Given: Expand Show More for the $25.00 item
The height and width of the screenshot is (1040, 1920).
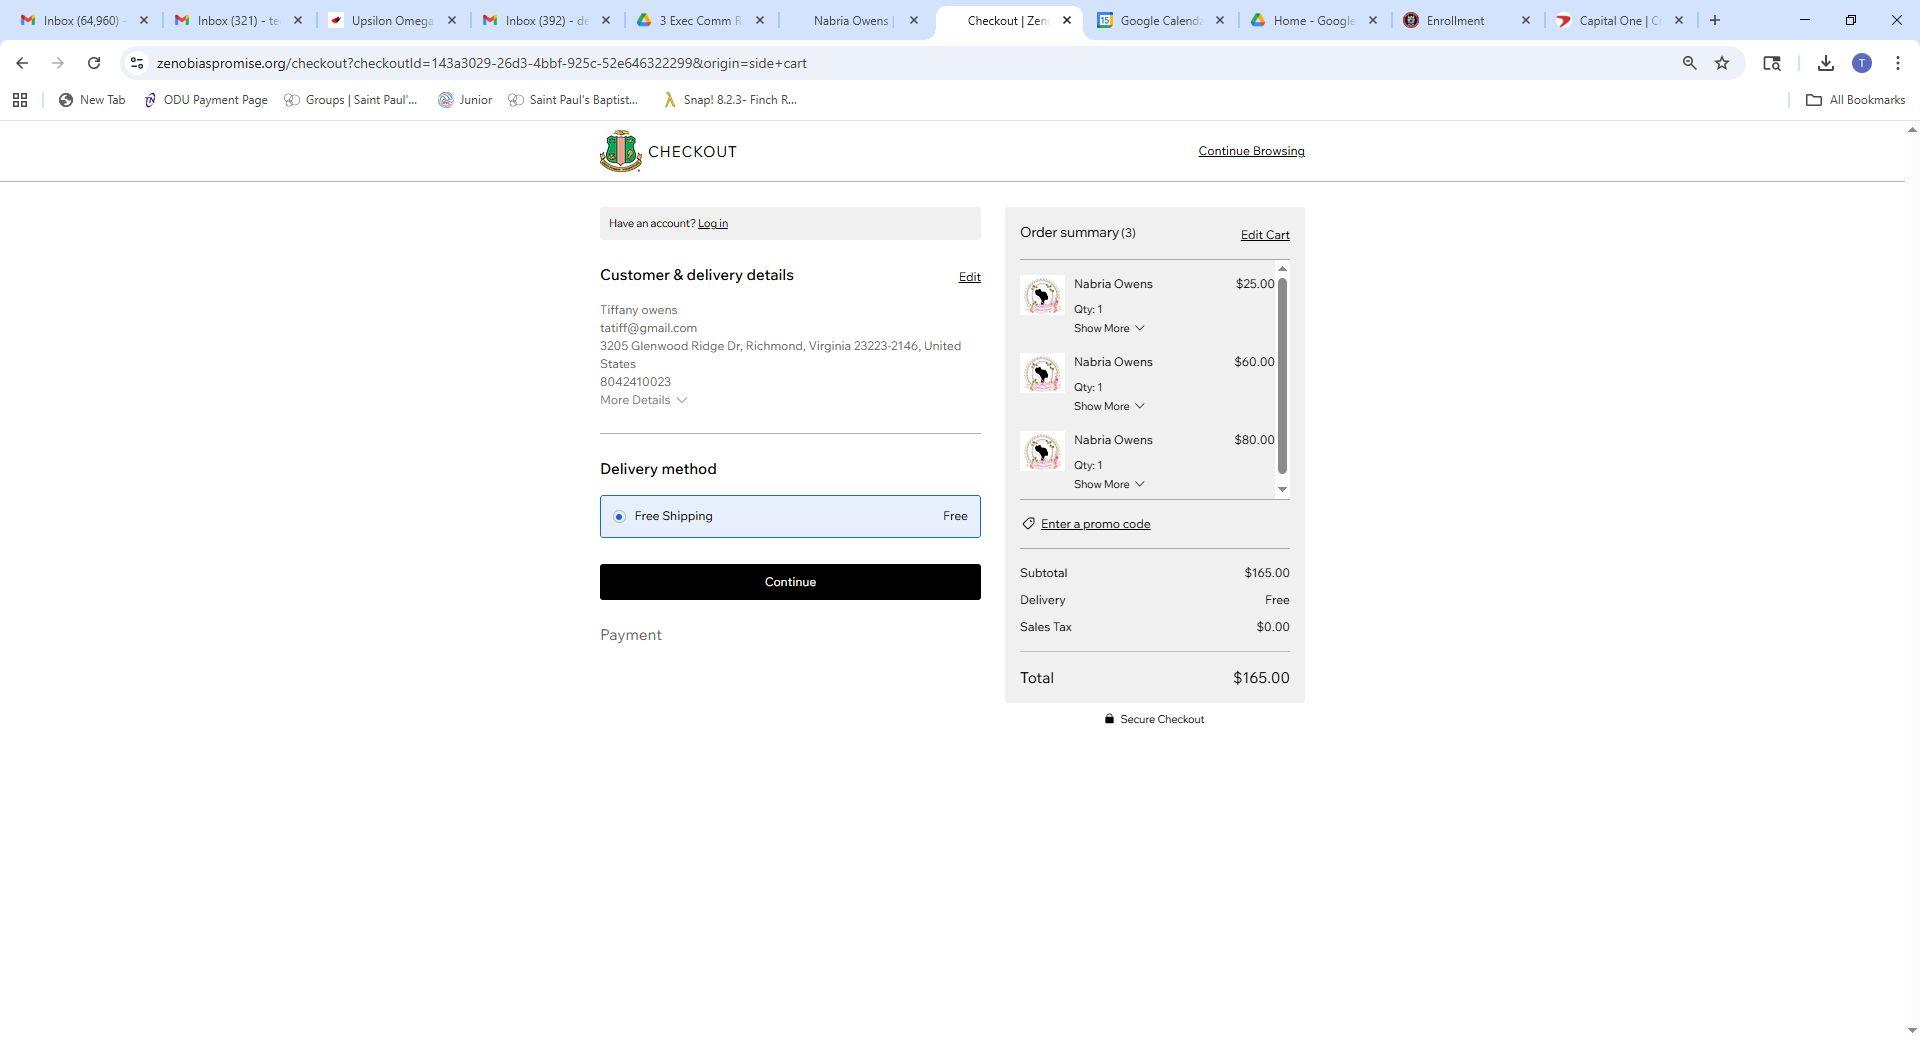Looking at the screenshot, I should pos(1109,328).
